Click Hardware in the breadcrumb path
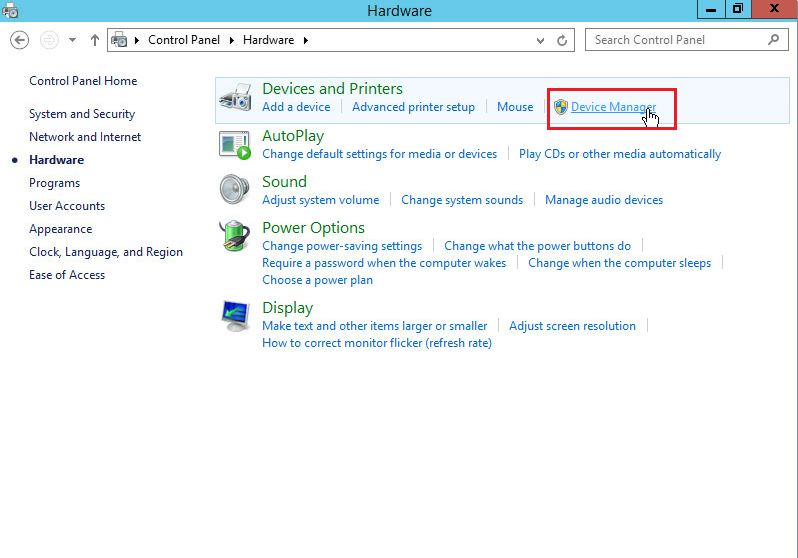The height and width of the screenshot is (558, 798). 268,40
